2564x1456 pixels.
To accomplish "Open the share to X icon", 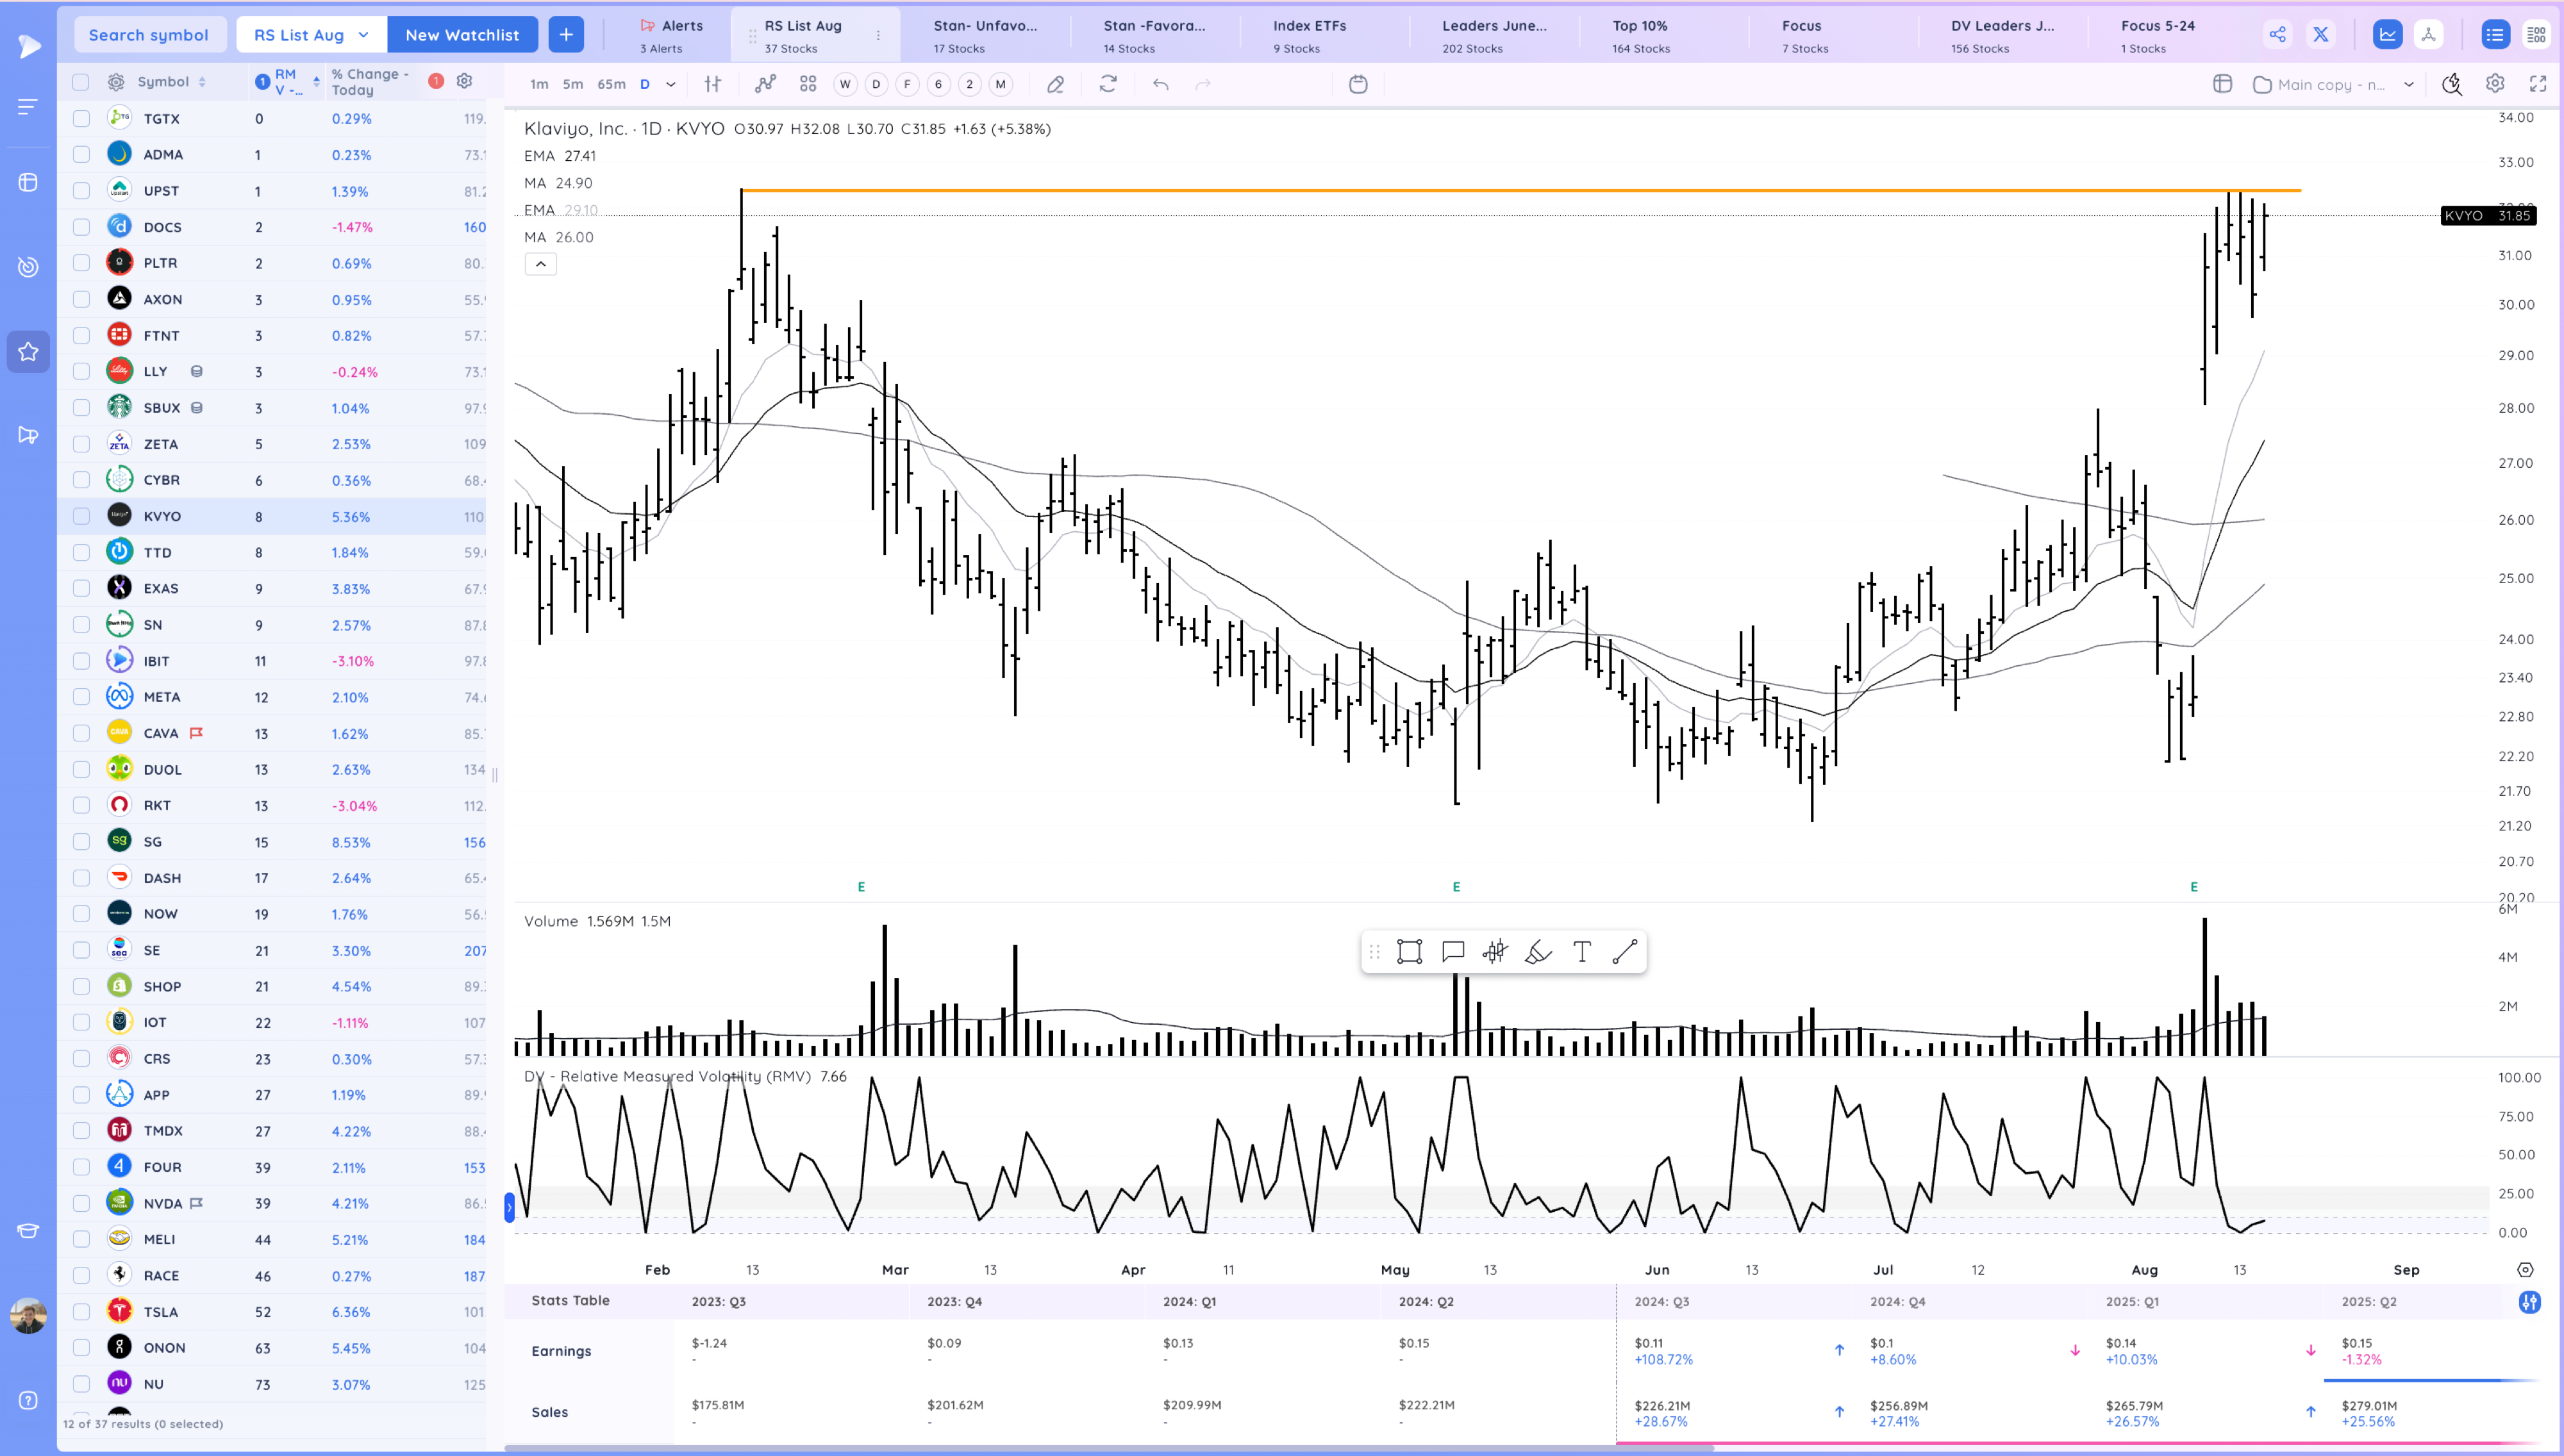I will (2321, 33).
